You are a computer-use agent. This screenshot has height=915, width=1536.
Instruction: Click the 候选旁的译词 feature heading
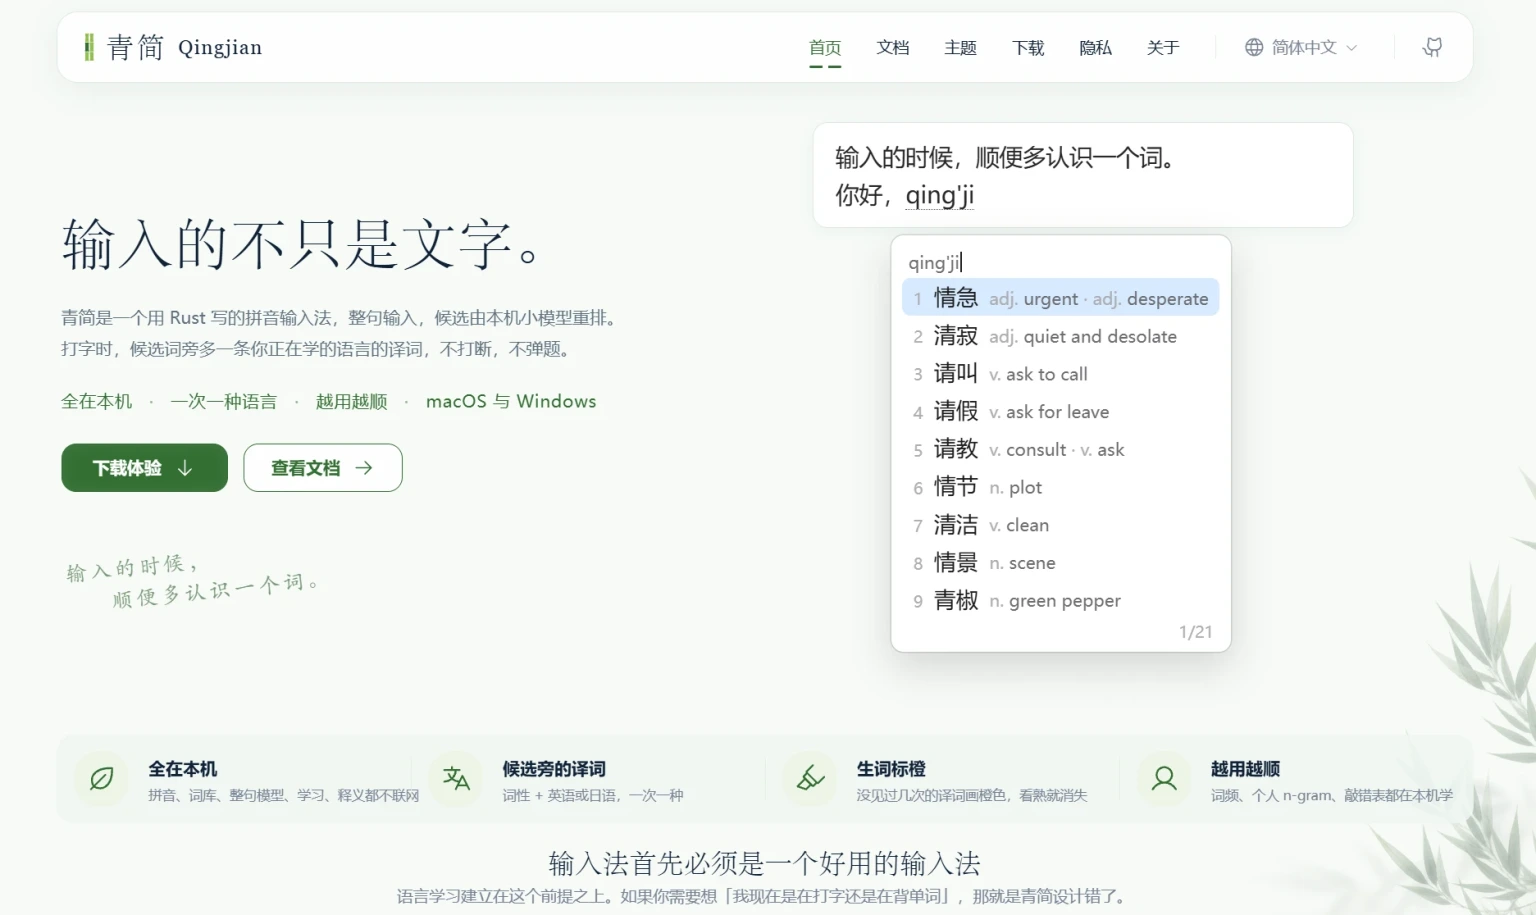(x=554, y=769)
